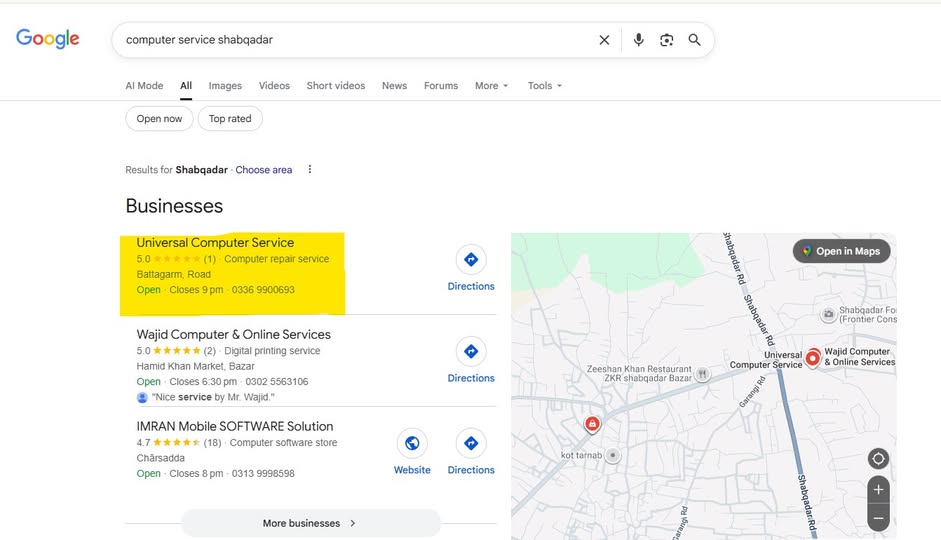Image resolution: width=941 pixels, height=540 pixels.
Task: Center map on my location
Action: click(878, 459)
